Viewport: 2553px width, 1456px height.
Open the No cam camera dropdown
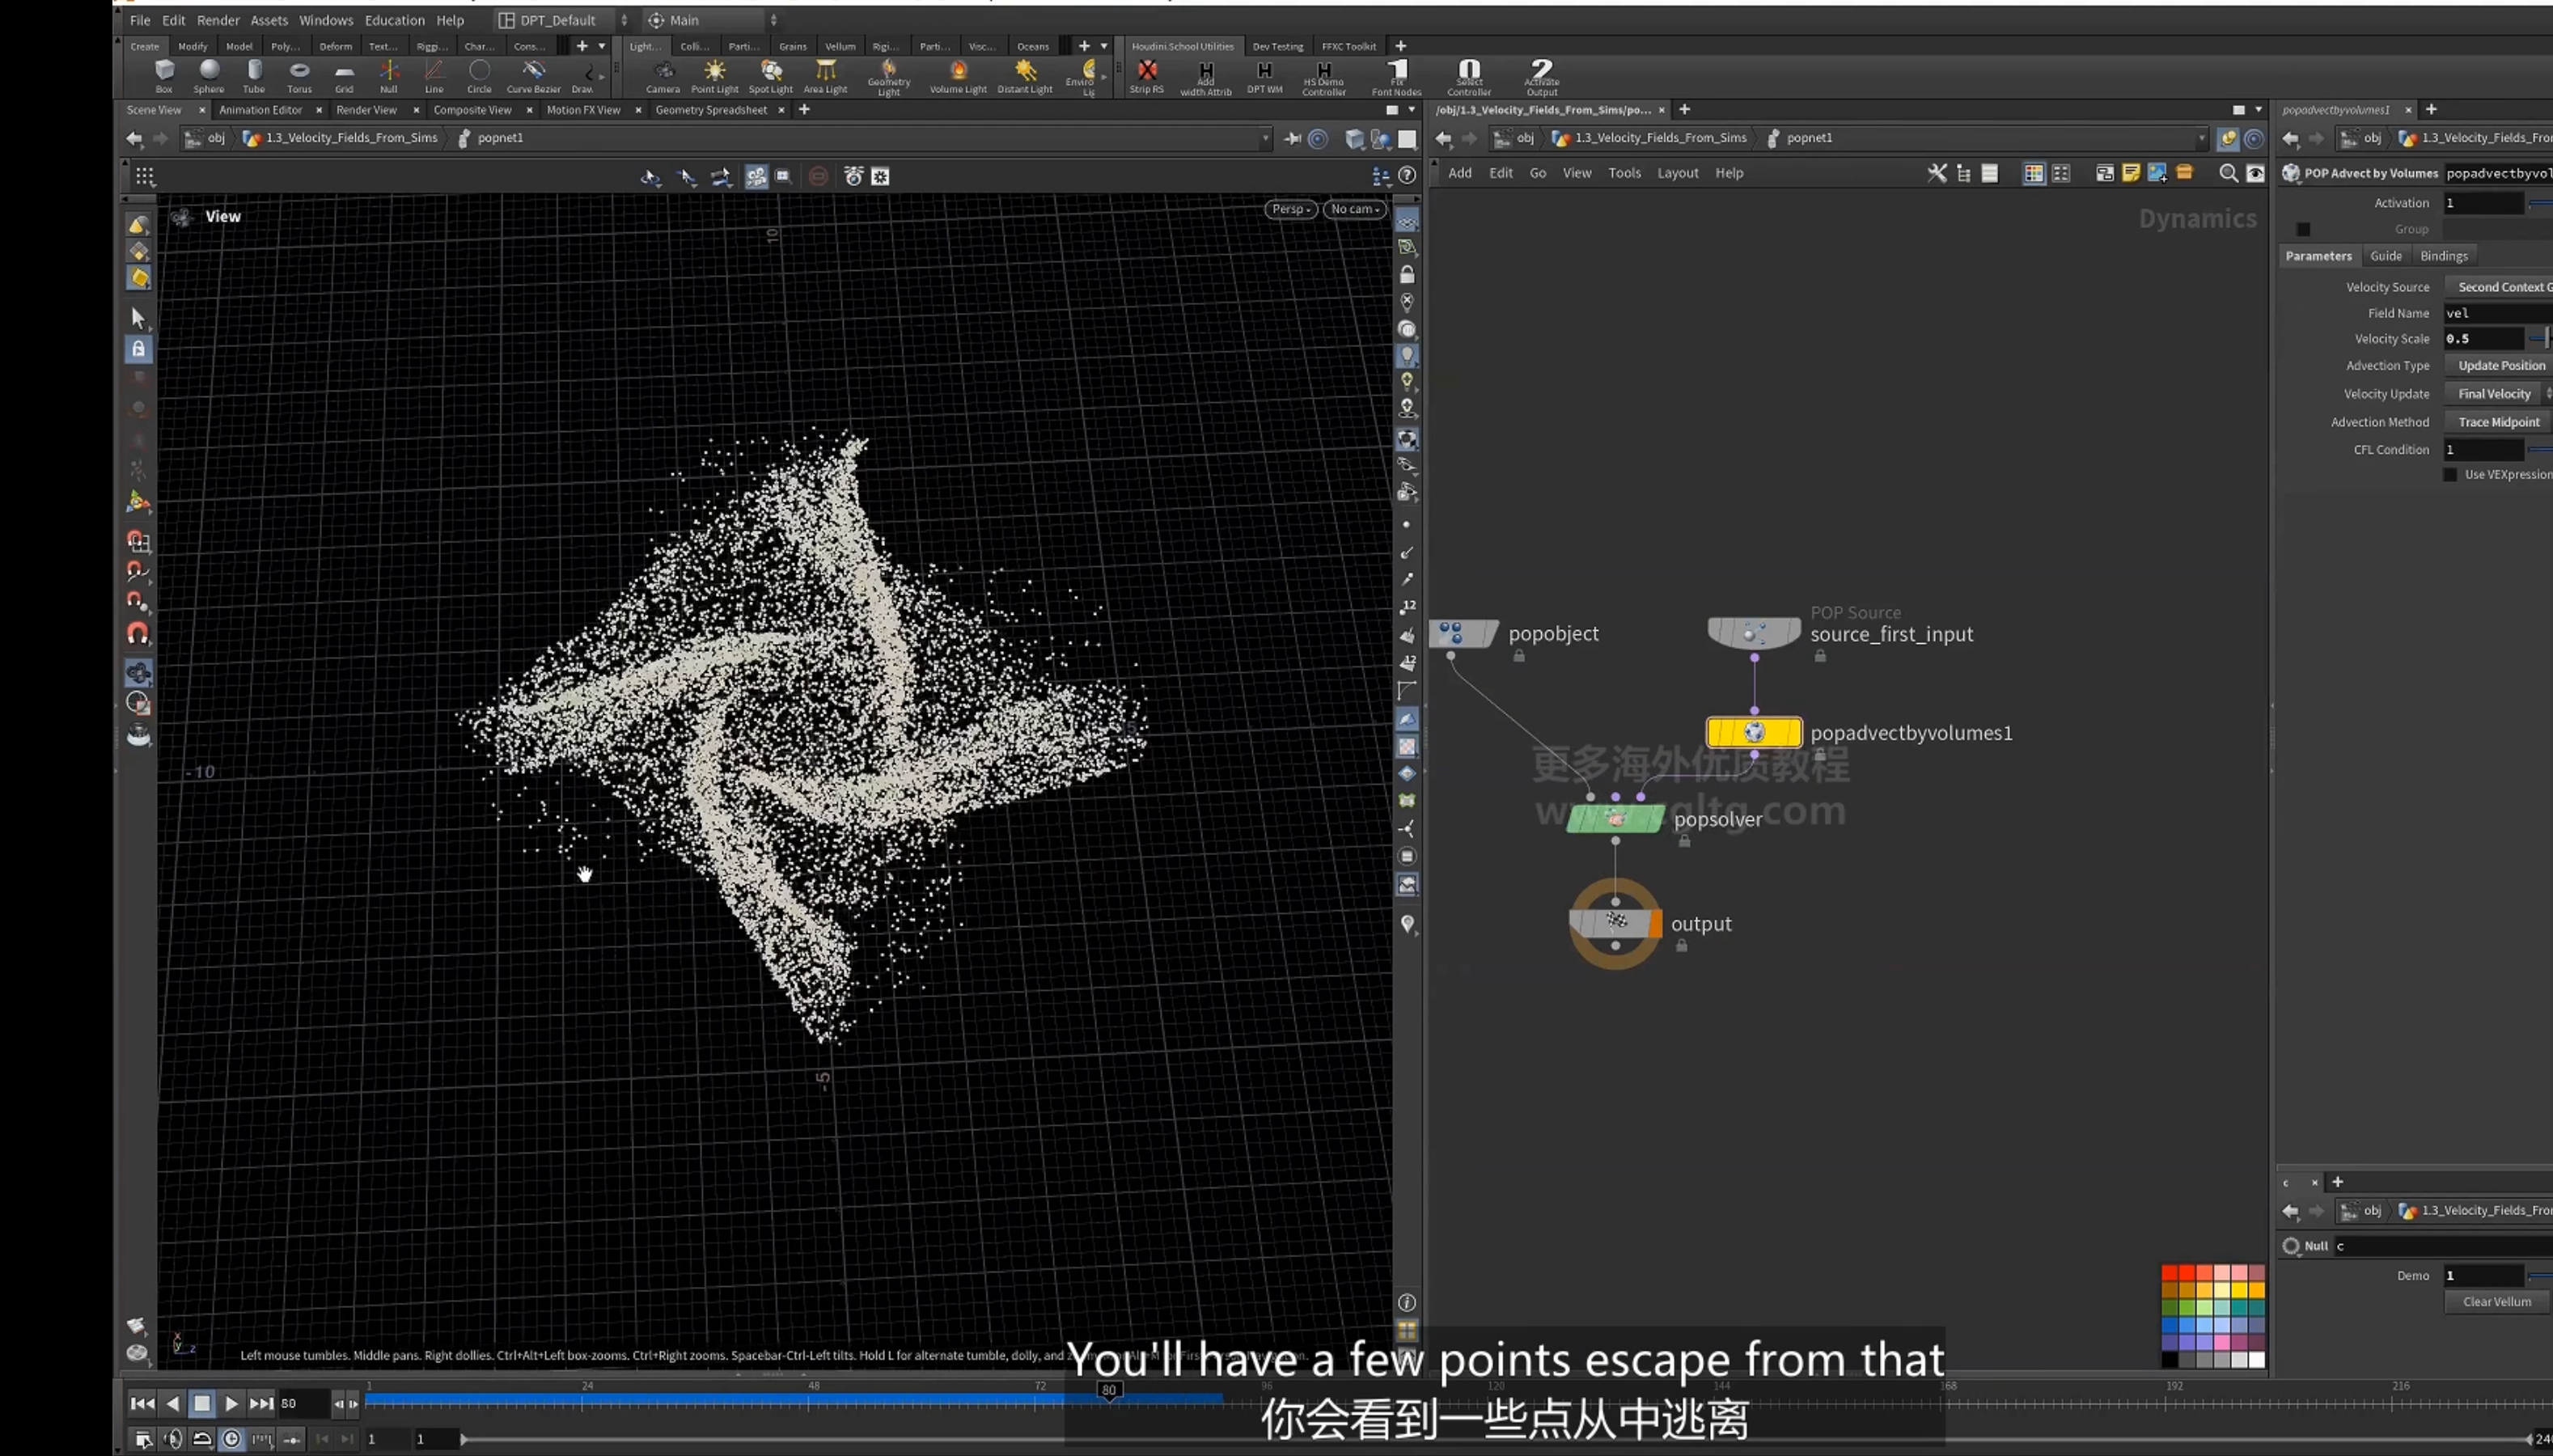pos(1355,209)
